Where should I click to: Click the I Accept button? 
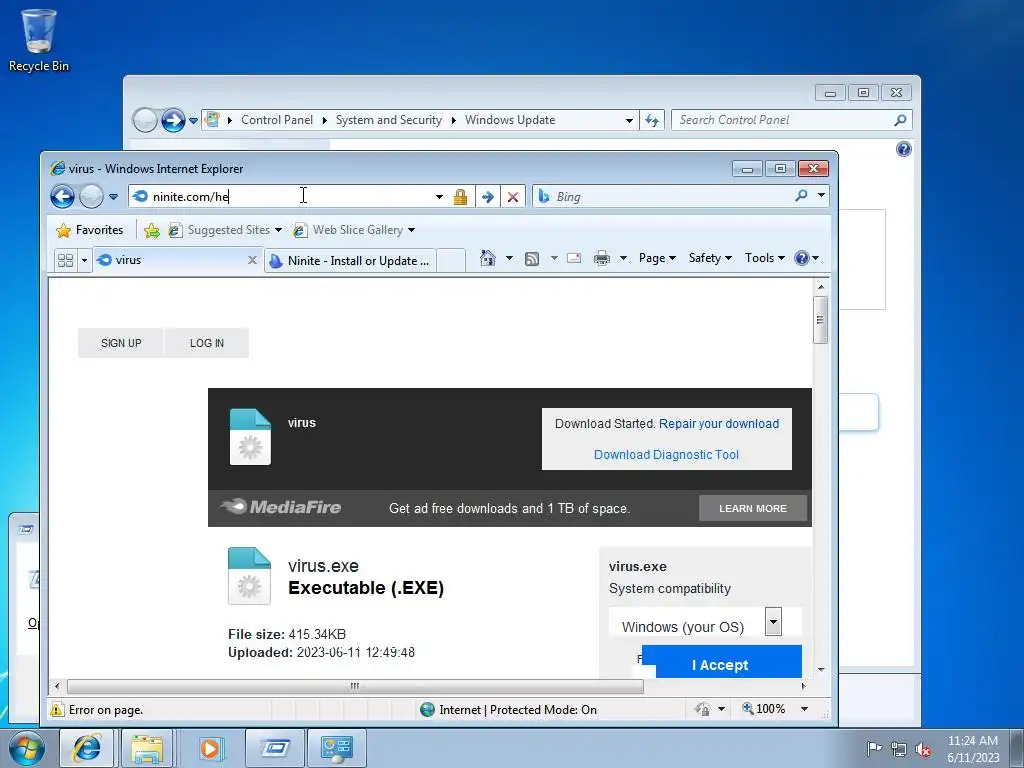click(720, 663)
